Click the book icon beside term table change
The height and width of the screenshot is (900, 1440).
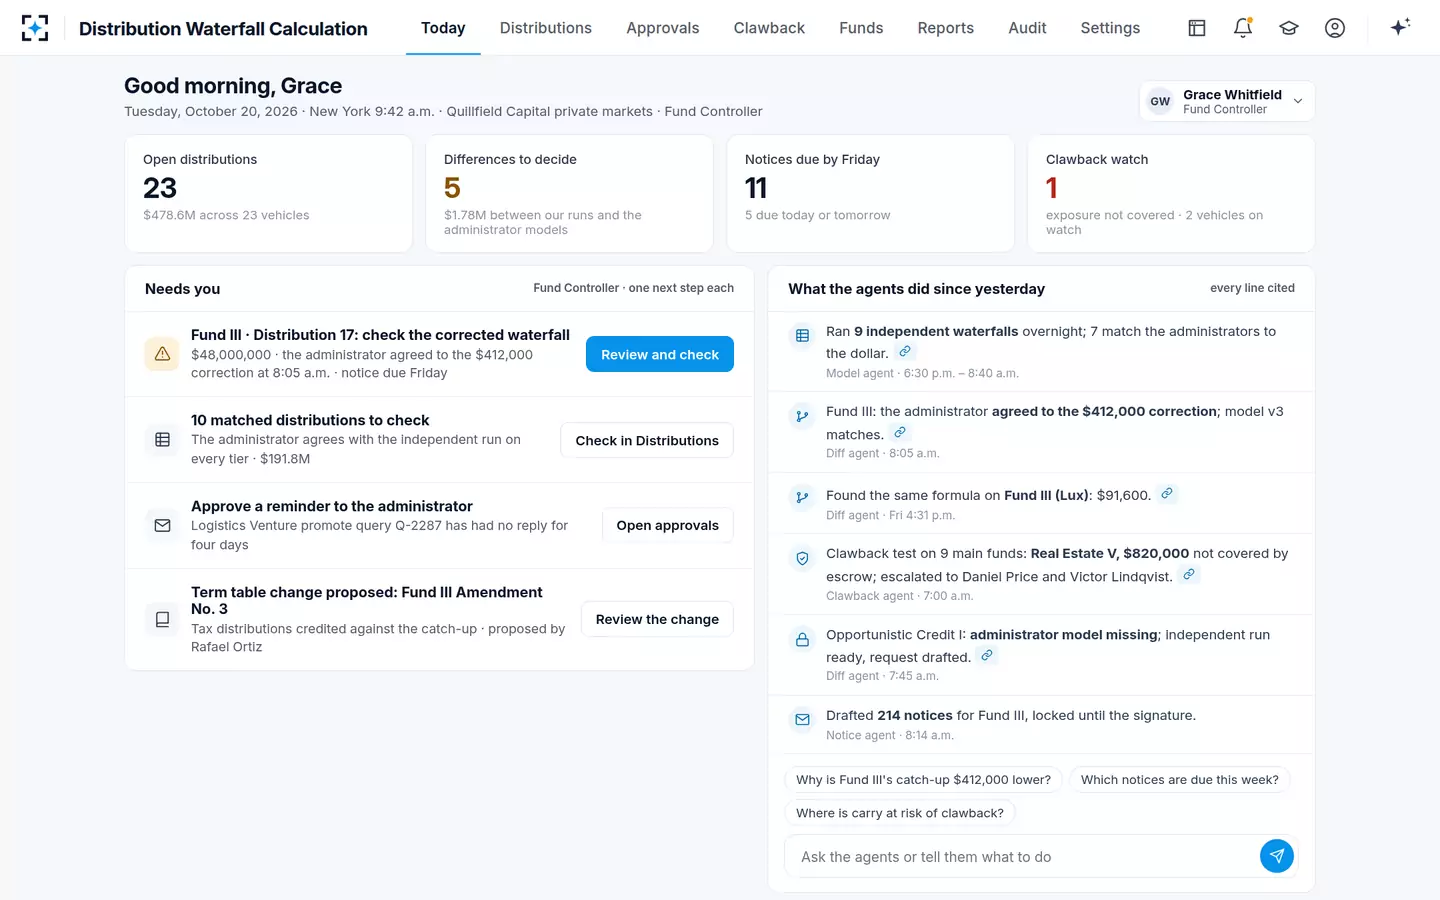(162, 620)
